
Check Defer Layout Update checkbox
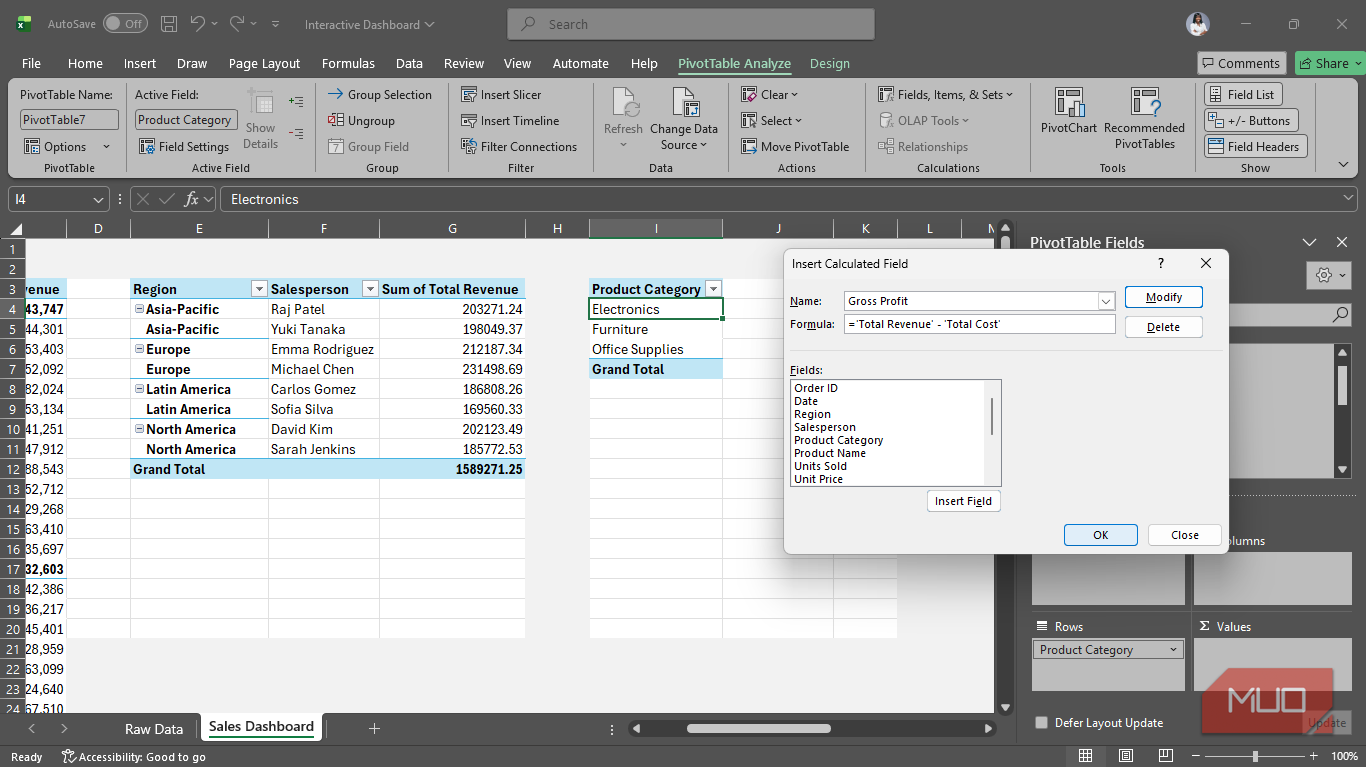click(1042, 723)
